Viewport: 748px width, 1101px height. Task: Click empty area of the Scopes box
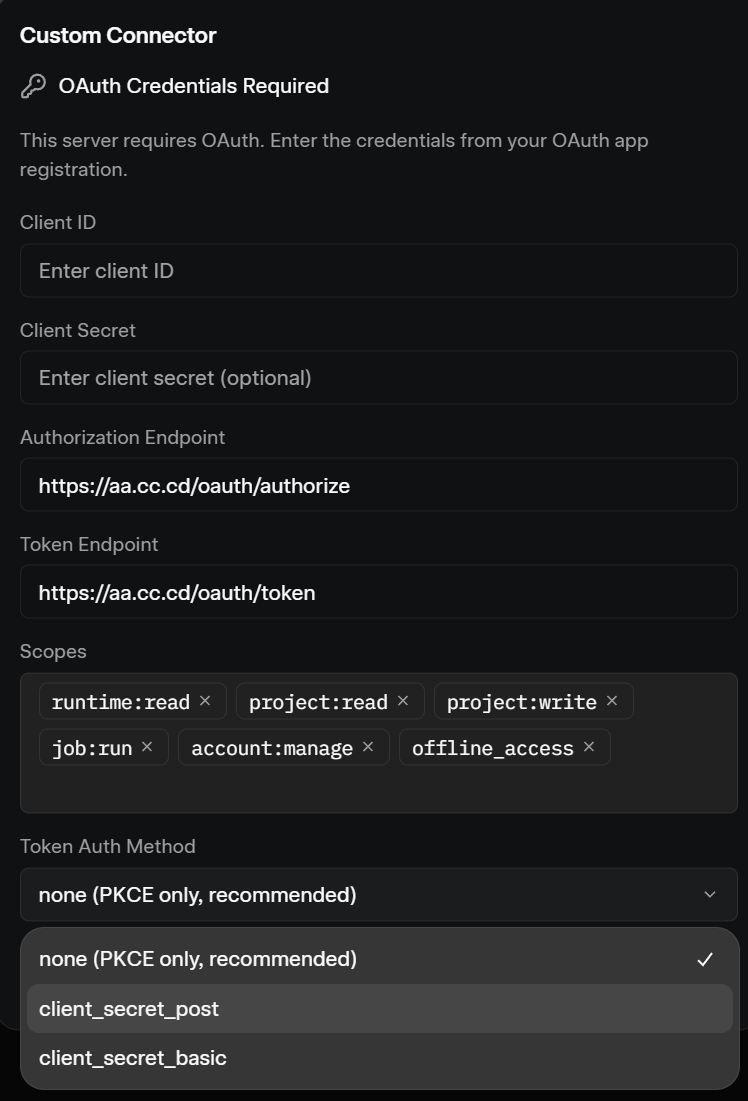tap(379, 790)
